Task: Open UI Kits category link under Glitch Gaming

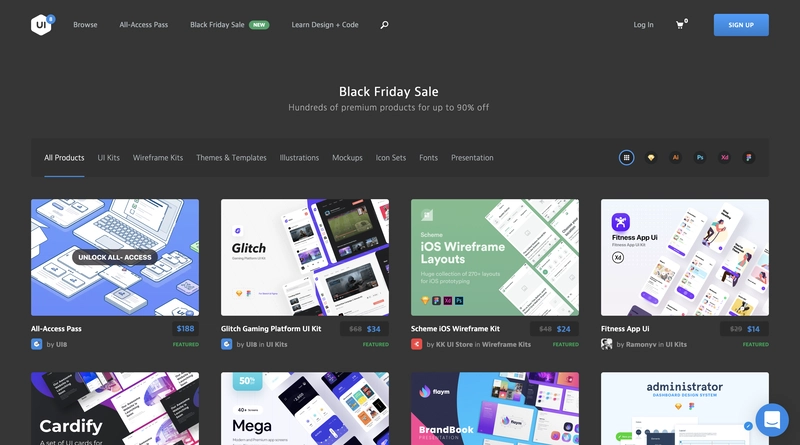Action: (x=277, y=344)
